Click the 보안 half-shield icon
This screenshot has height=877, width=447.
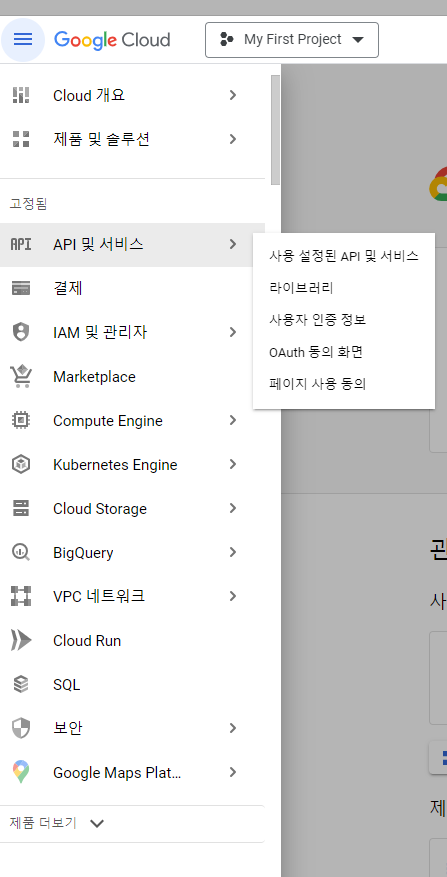click(21, 728)
